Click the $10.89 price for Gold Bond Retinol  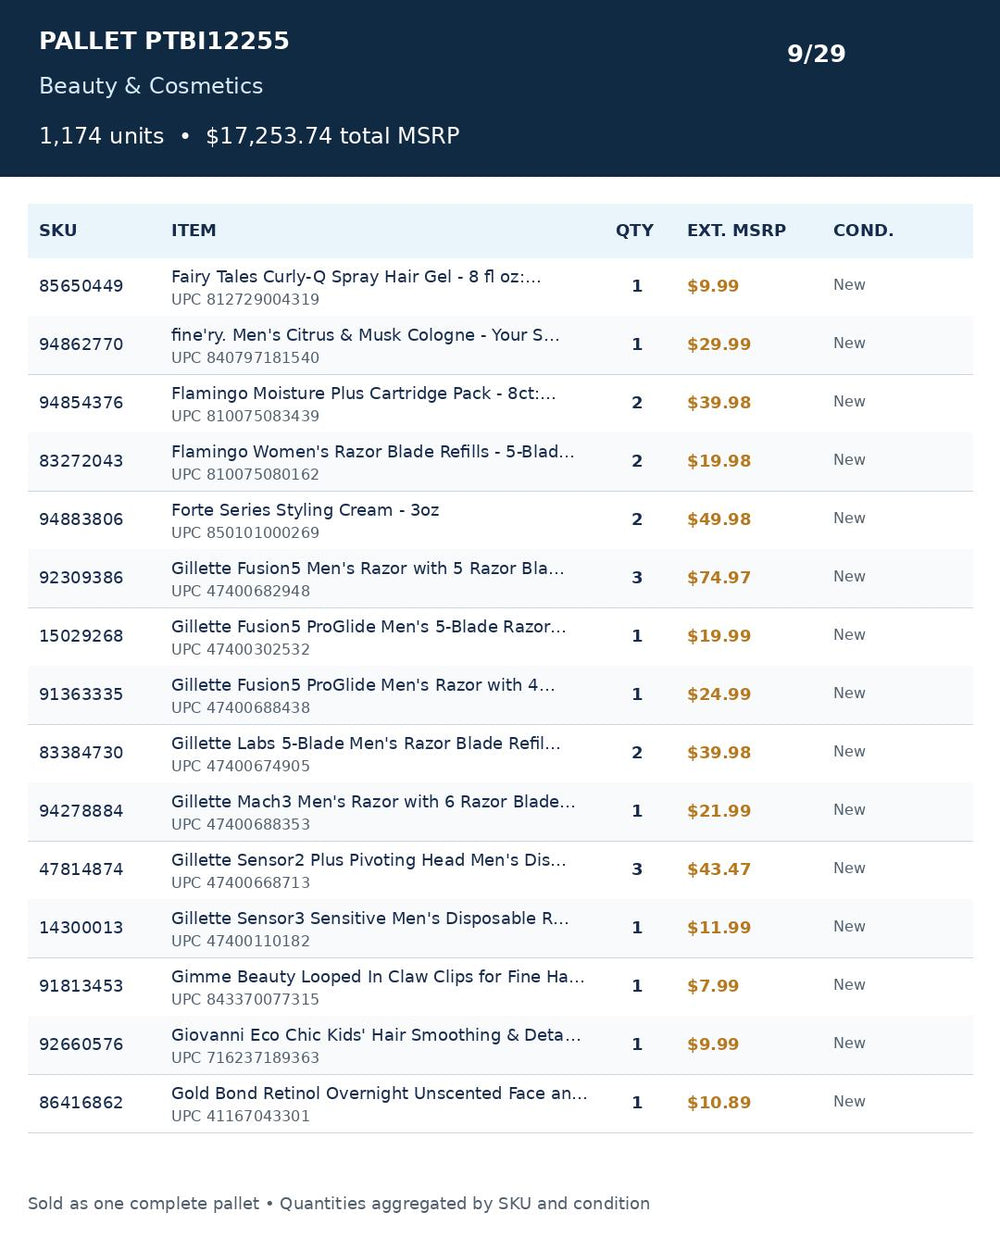[x=718, y=1103]
